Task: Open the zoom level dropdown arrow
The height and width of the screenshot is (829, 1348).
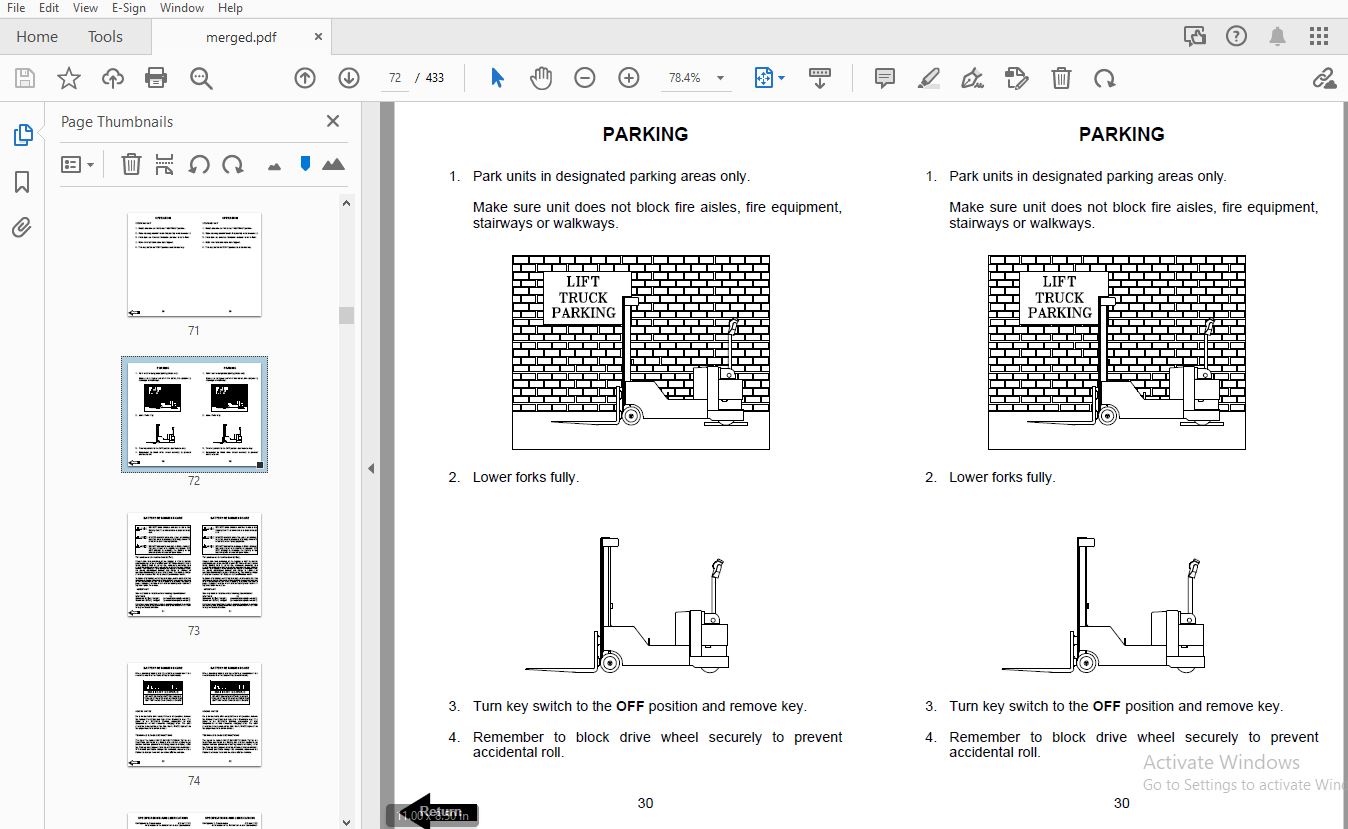Action: [x=720, y=78]
